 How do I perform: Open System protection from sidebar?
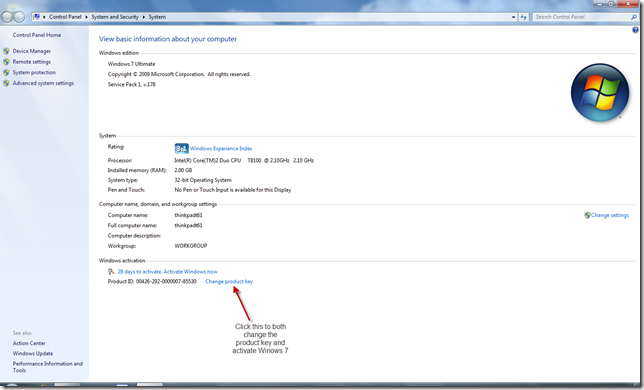click(34, 72)
